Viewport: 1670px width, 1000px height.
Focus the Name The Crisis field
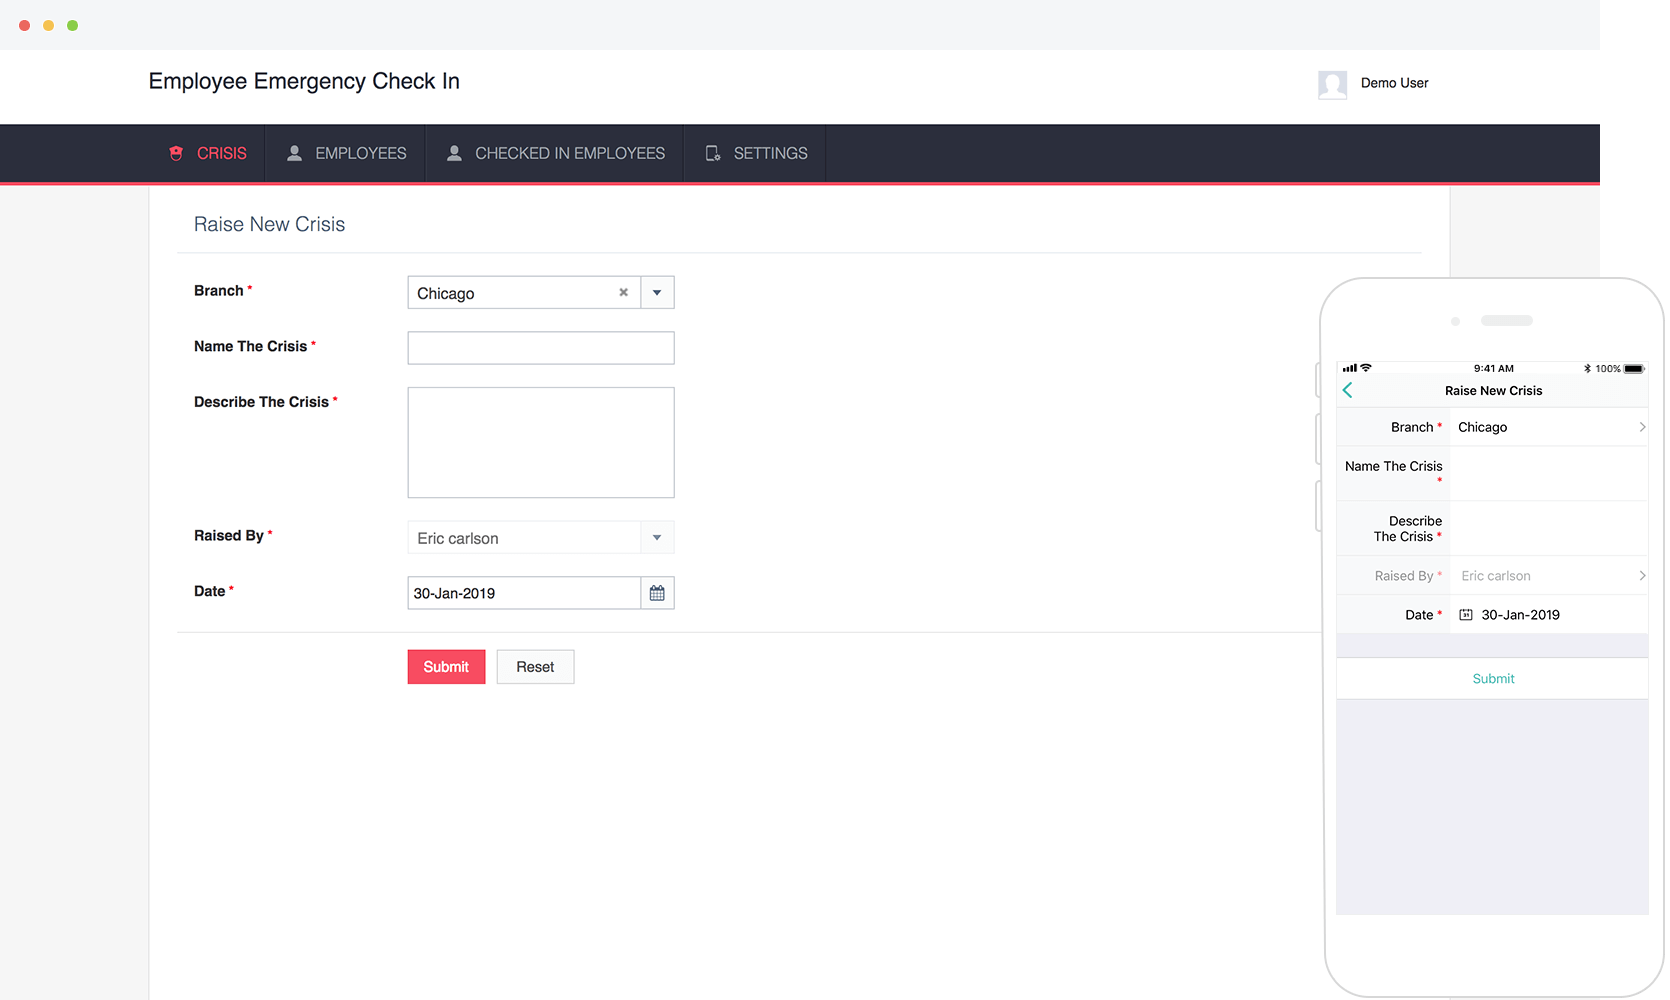pyautogui.click(x=541, y=348)
